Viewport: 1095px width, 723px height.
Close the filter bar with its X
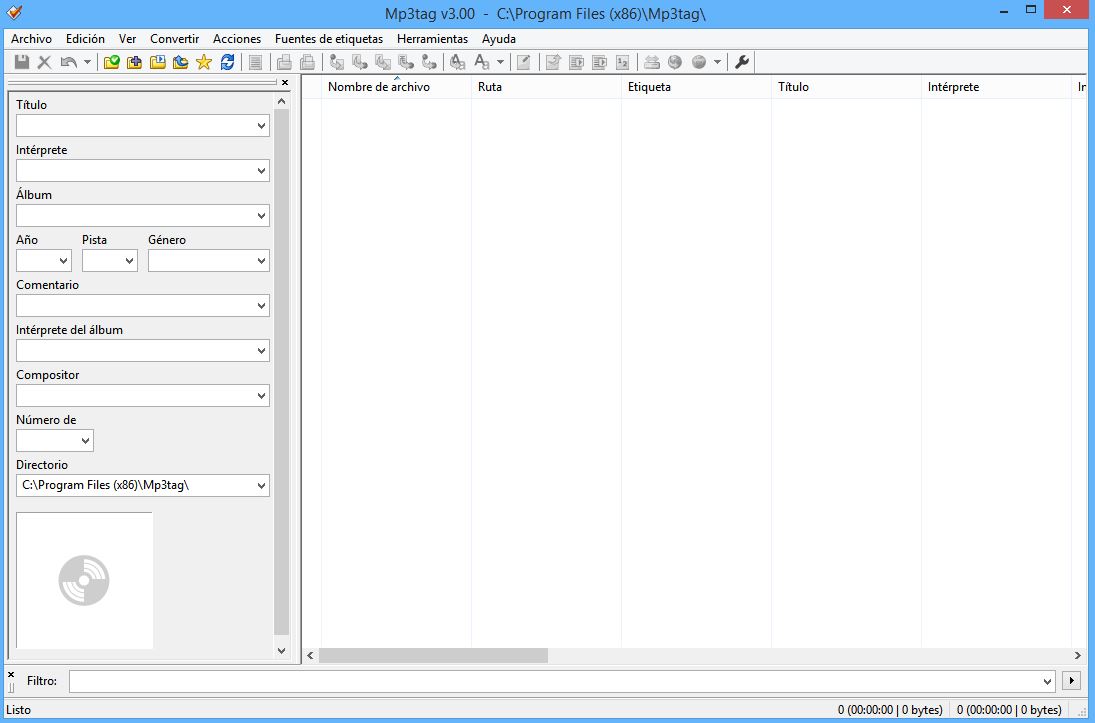pos(10,674)
